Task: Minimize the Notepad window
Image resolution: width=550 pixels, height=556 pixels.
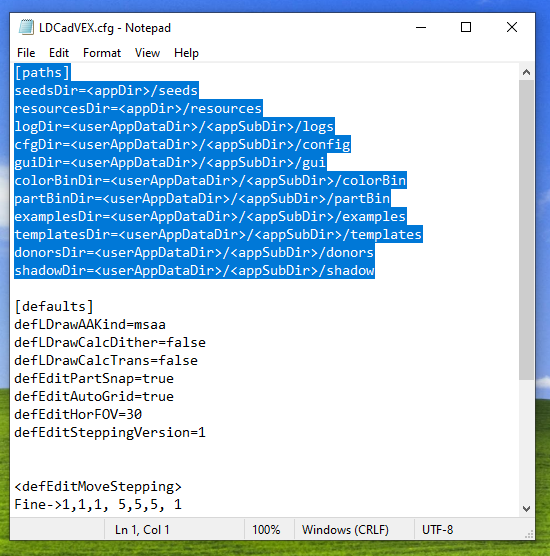Action: click(421, 27)
